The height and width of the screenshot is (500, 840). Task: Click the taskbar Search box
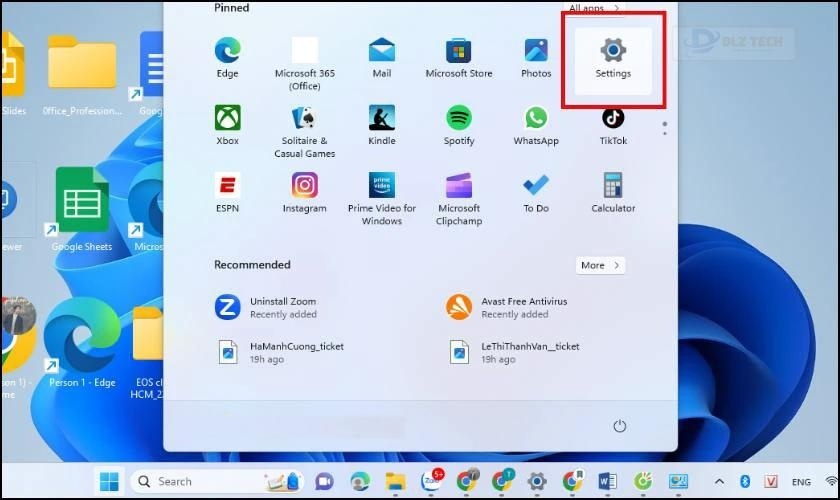pos(216,481)
